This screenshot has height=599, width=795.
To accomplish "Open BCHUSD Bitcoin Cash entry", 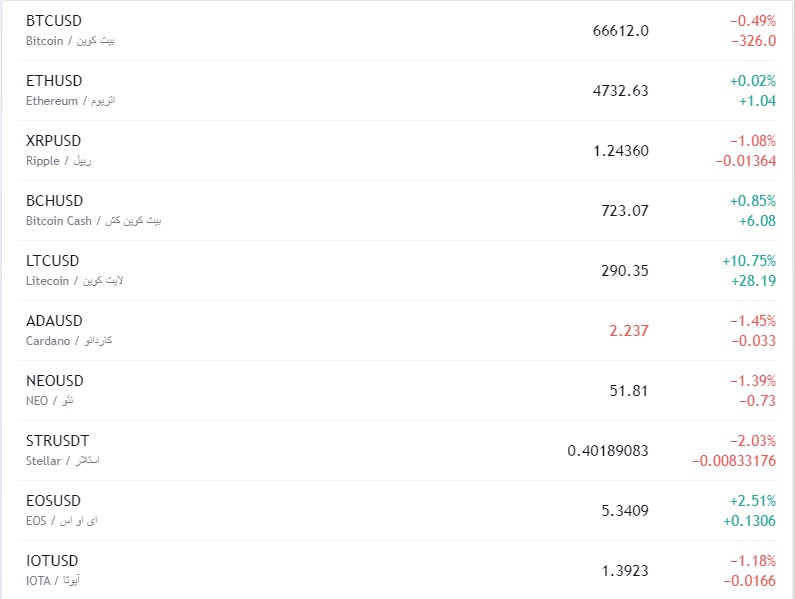I will pos(54,201).
